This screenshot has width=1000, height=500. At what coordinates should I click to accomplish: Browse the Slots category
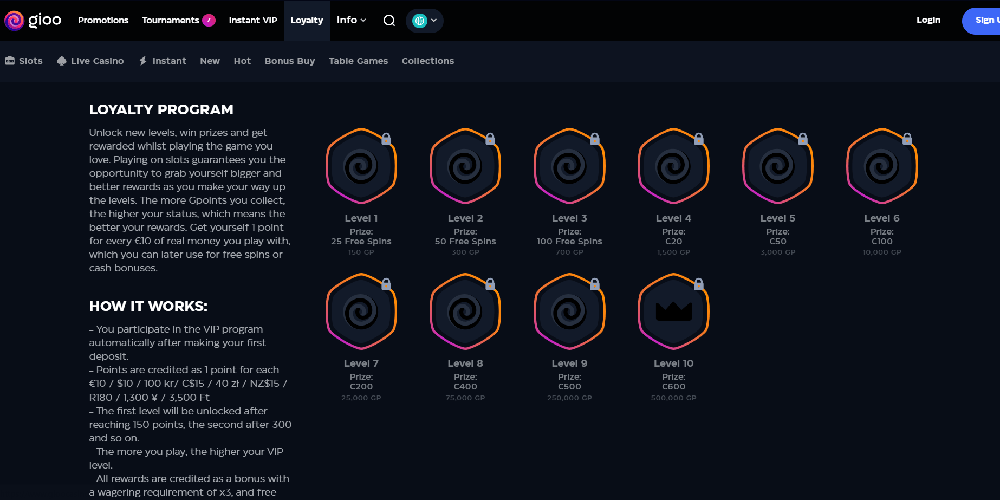(24, 61)
